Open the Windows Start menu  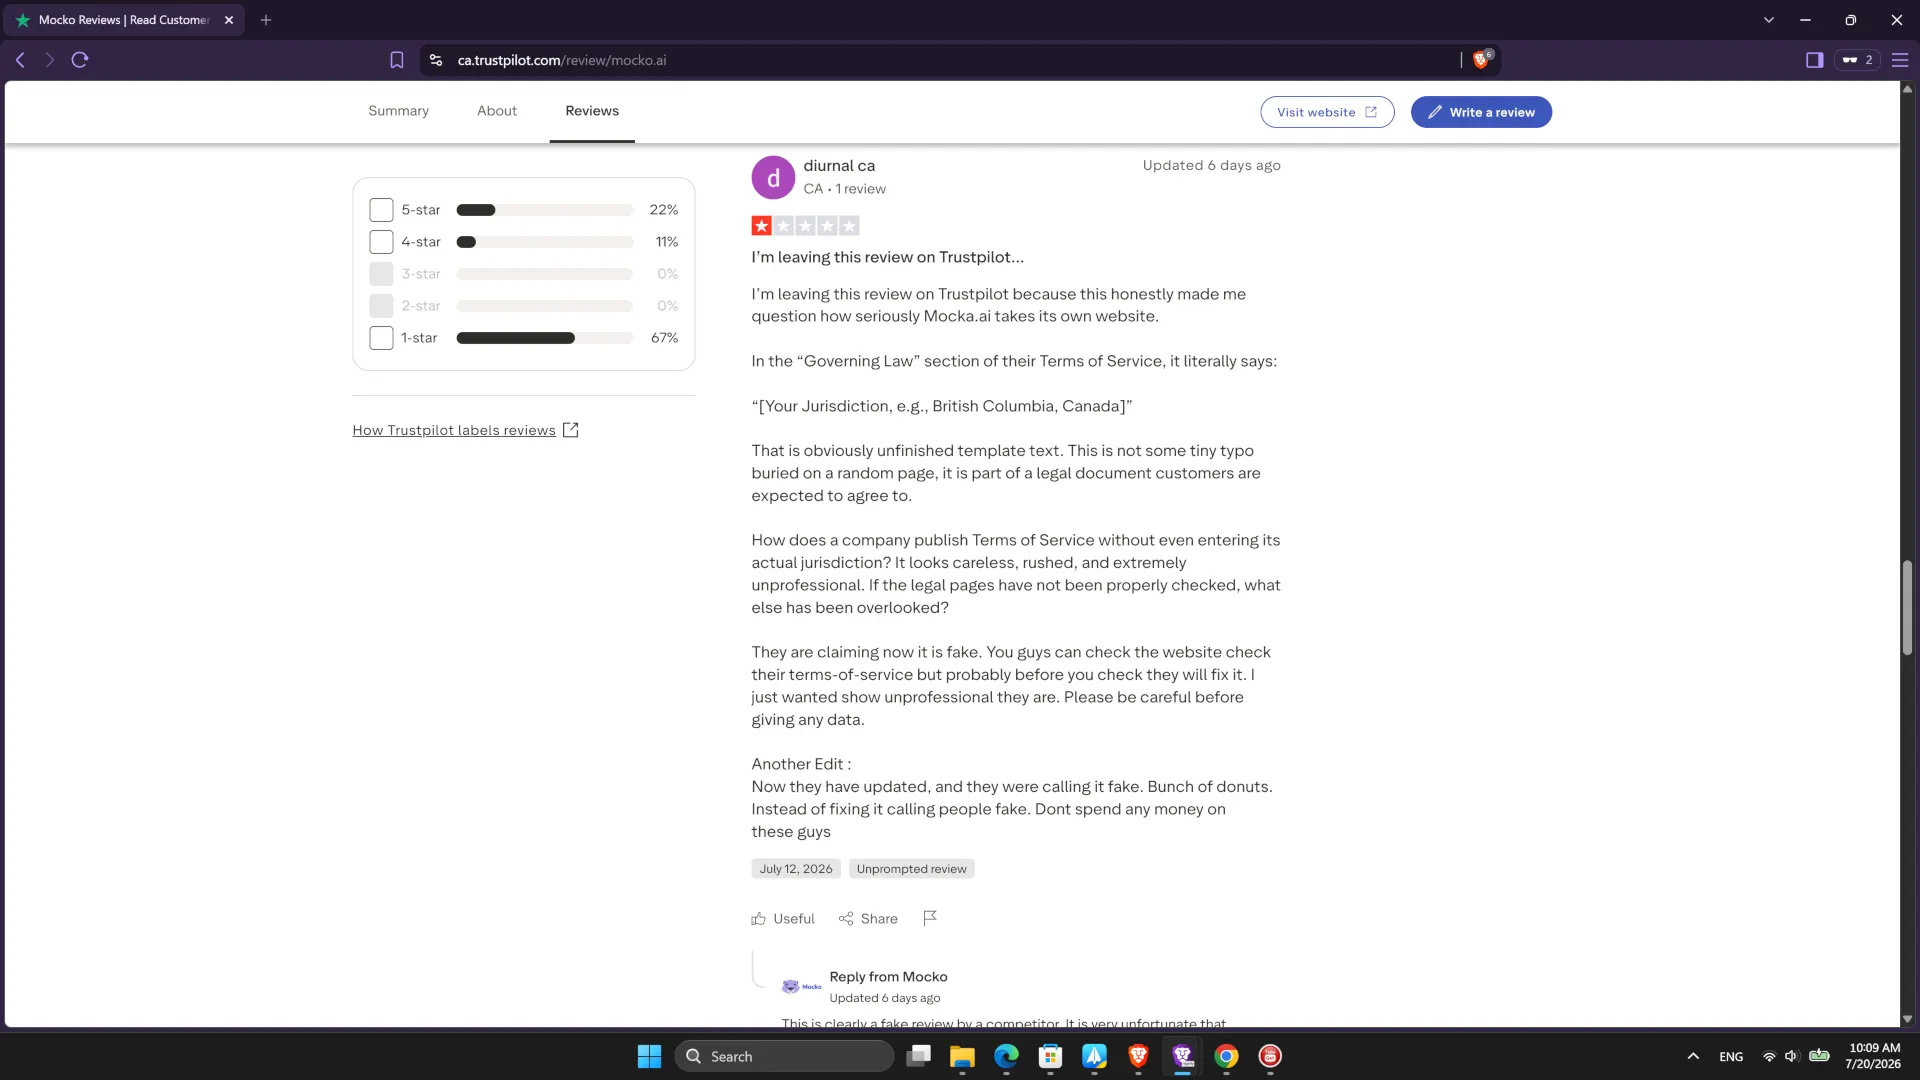(649, 1056)
